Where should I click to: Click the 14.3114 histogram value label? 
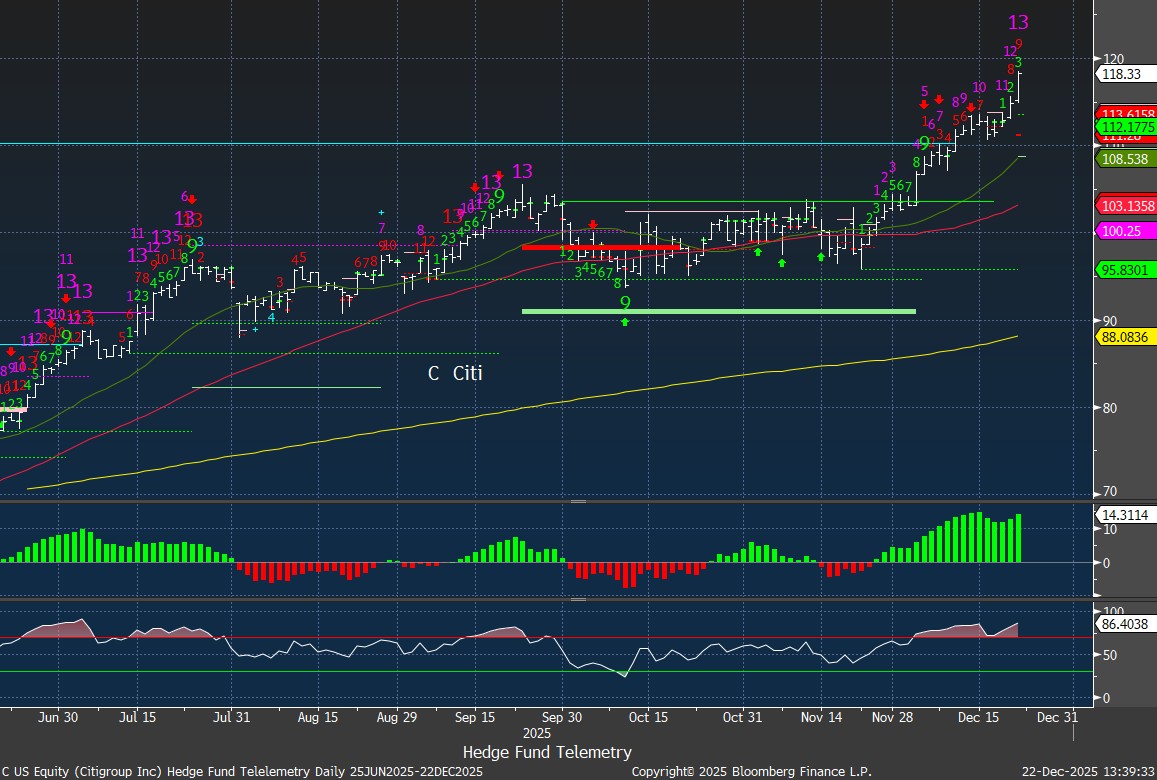1125,515
